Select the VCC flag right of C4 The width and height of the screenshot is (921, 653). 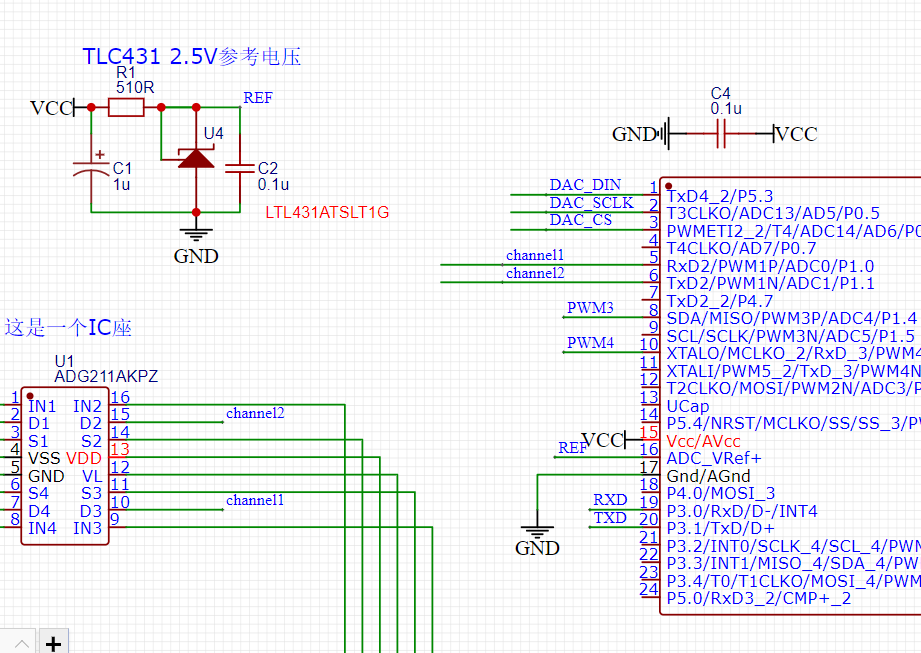pyautogui.click(x=795, y=134)
